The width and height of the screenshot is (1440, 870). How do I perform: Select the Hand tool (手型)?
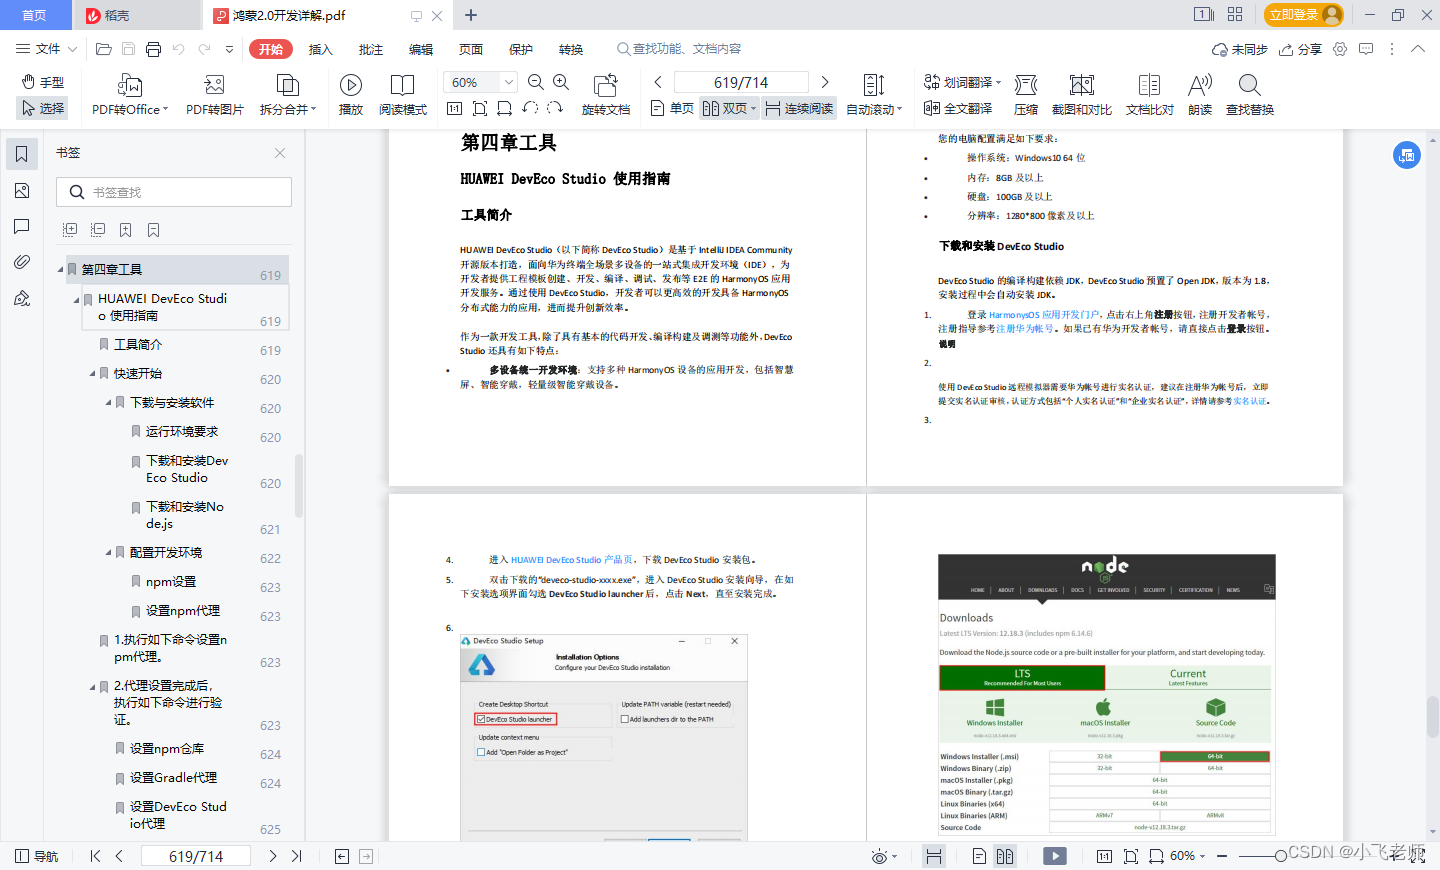[43, 82]
